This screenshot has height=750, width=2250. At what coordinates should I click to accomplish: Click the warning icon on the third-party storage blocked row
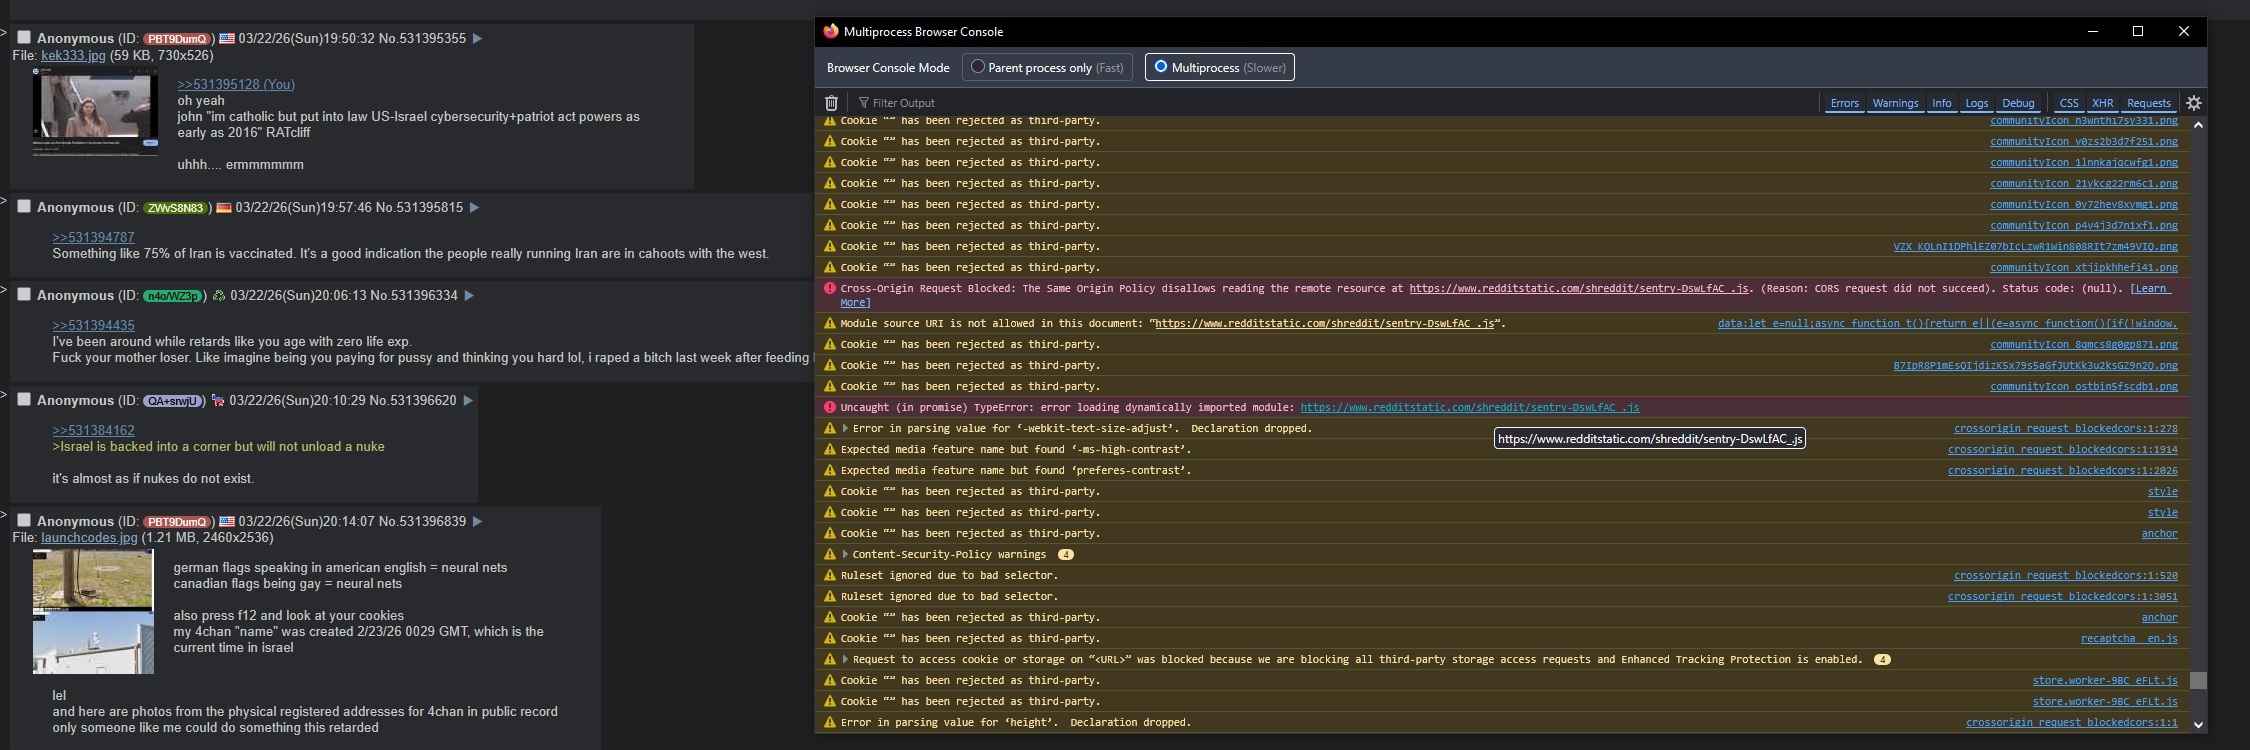pyautogui.click(x=829, y=660)
